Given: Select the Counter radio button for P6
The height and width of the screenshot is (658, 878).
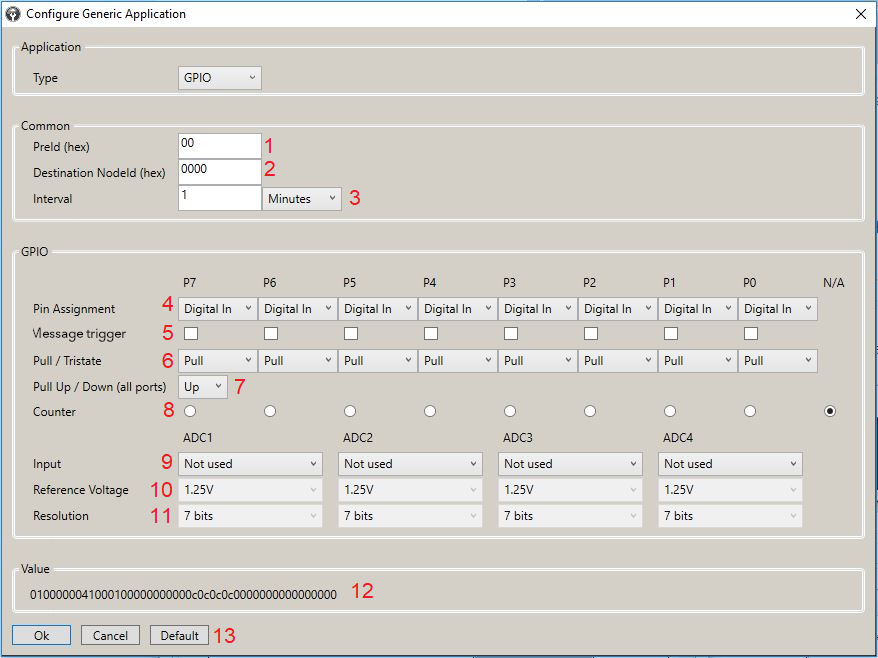Looking at the screenshot, I should coord(270,412).
